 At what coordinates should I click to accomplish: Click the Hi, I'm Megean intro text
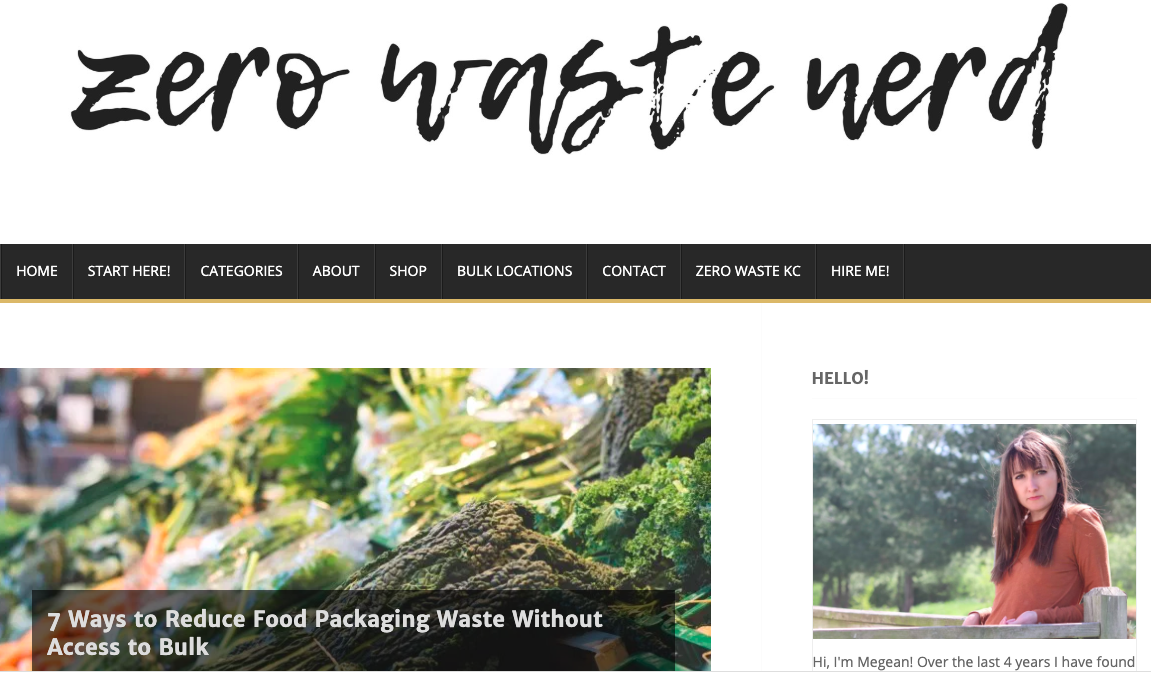[973, 662]
